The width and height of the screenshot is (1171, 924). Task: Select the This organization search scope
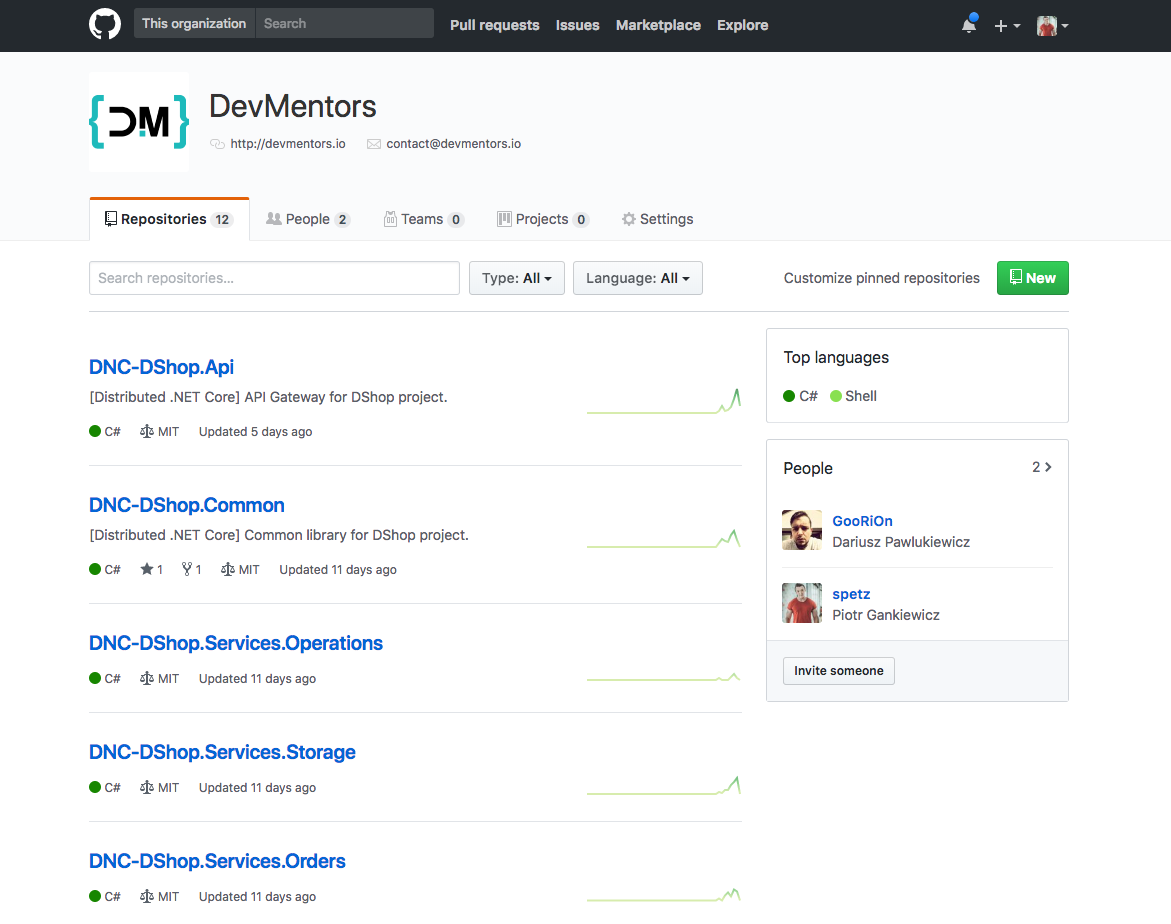pyautogui.click(x=194, y=23)
